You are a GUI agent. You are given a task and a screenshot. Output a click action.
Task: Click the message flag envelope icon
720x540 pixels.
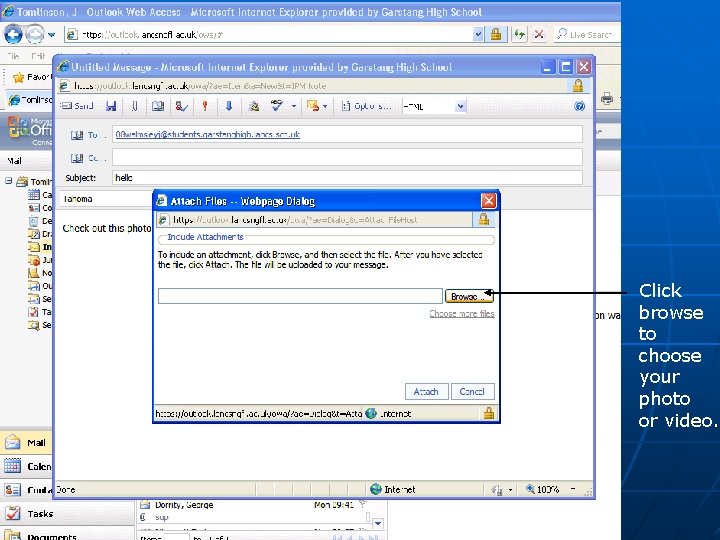[313, 106]
